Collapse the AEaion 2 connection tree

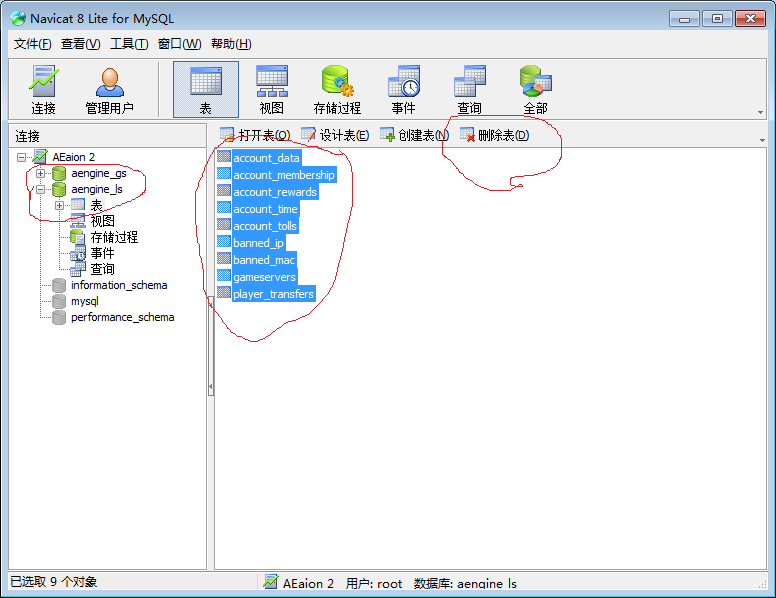(x=22, y=158)
